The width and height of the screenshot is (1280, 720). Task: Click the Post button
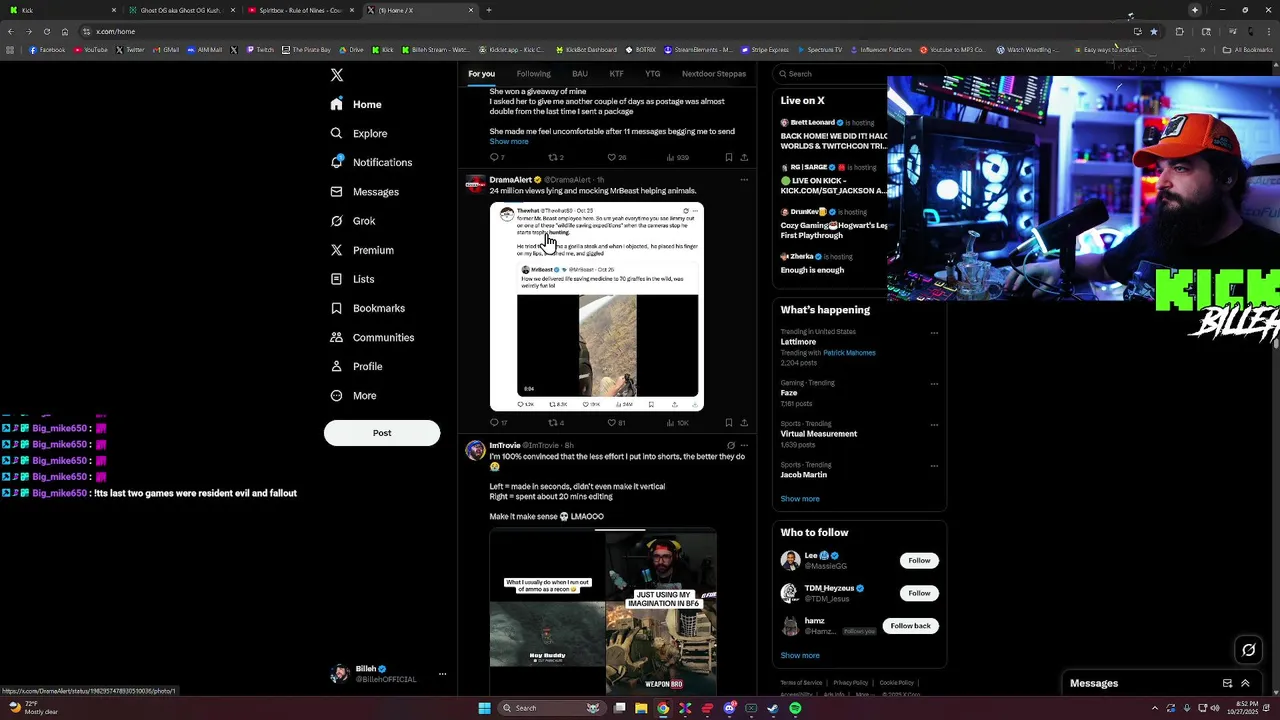coord(382,433)
